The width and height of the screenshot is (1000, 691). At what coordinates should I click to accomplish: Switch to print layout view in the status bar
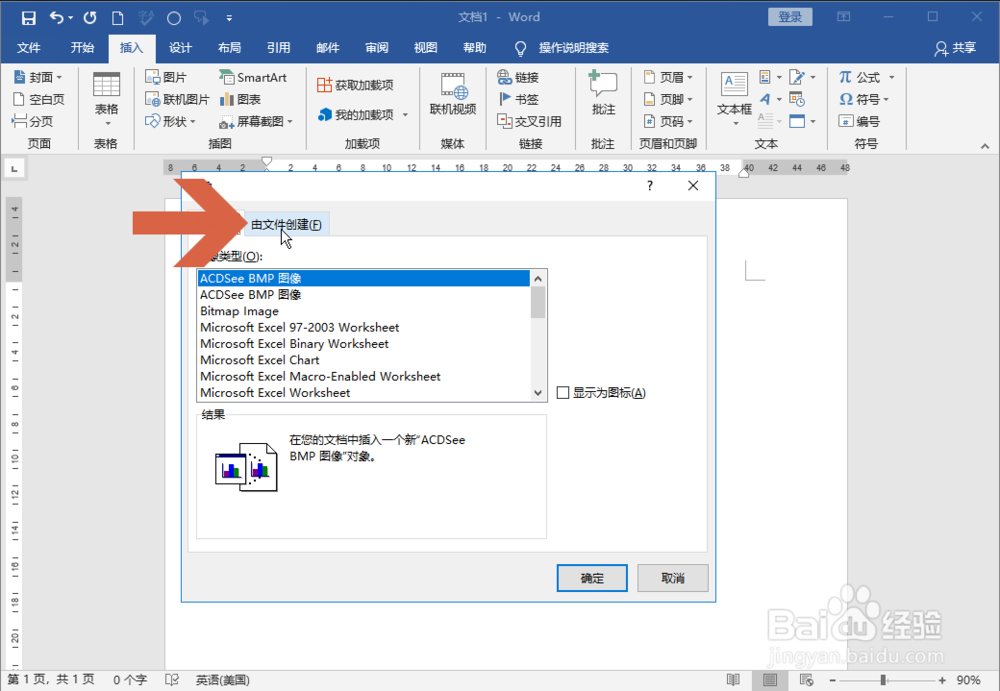[770, 680]
